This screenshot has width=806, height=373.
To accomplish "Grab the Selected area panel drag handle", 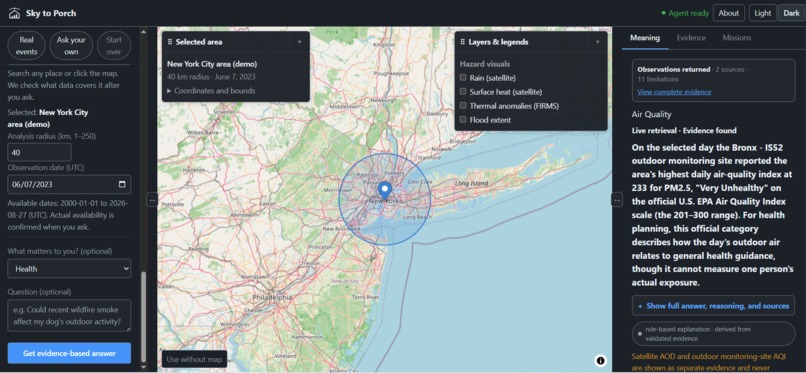I will point(170,42).
